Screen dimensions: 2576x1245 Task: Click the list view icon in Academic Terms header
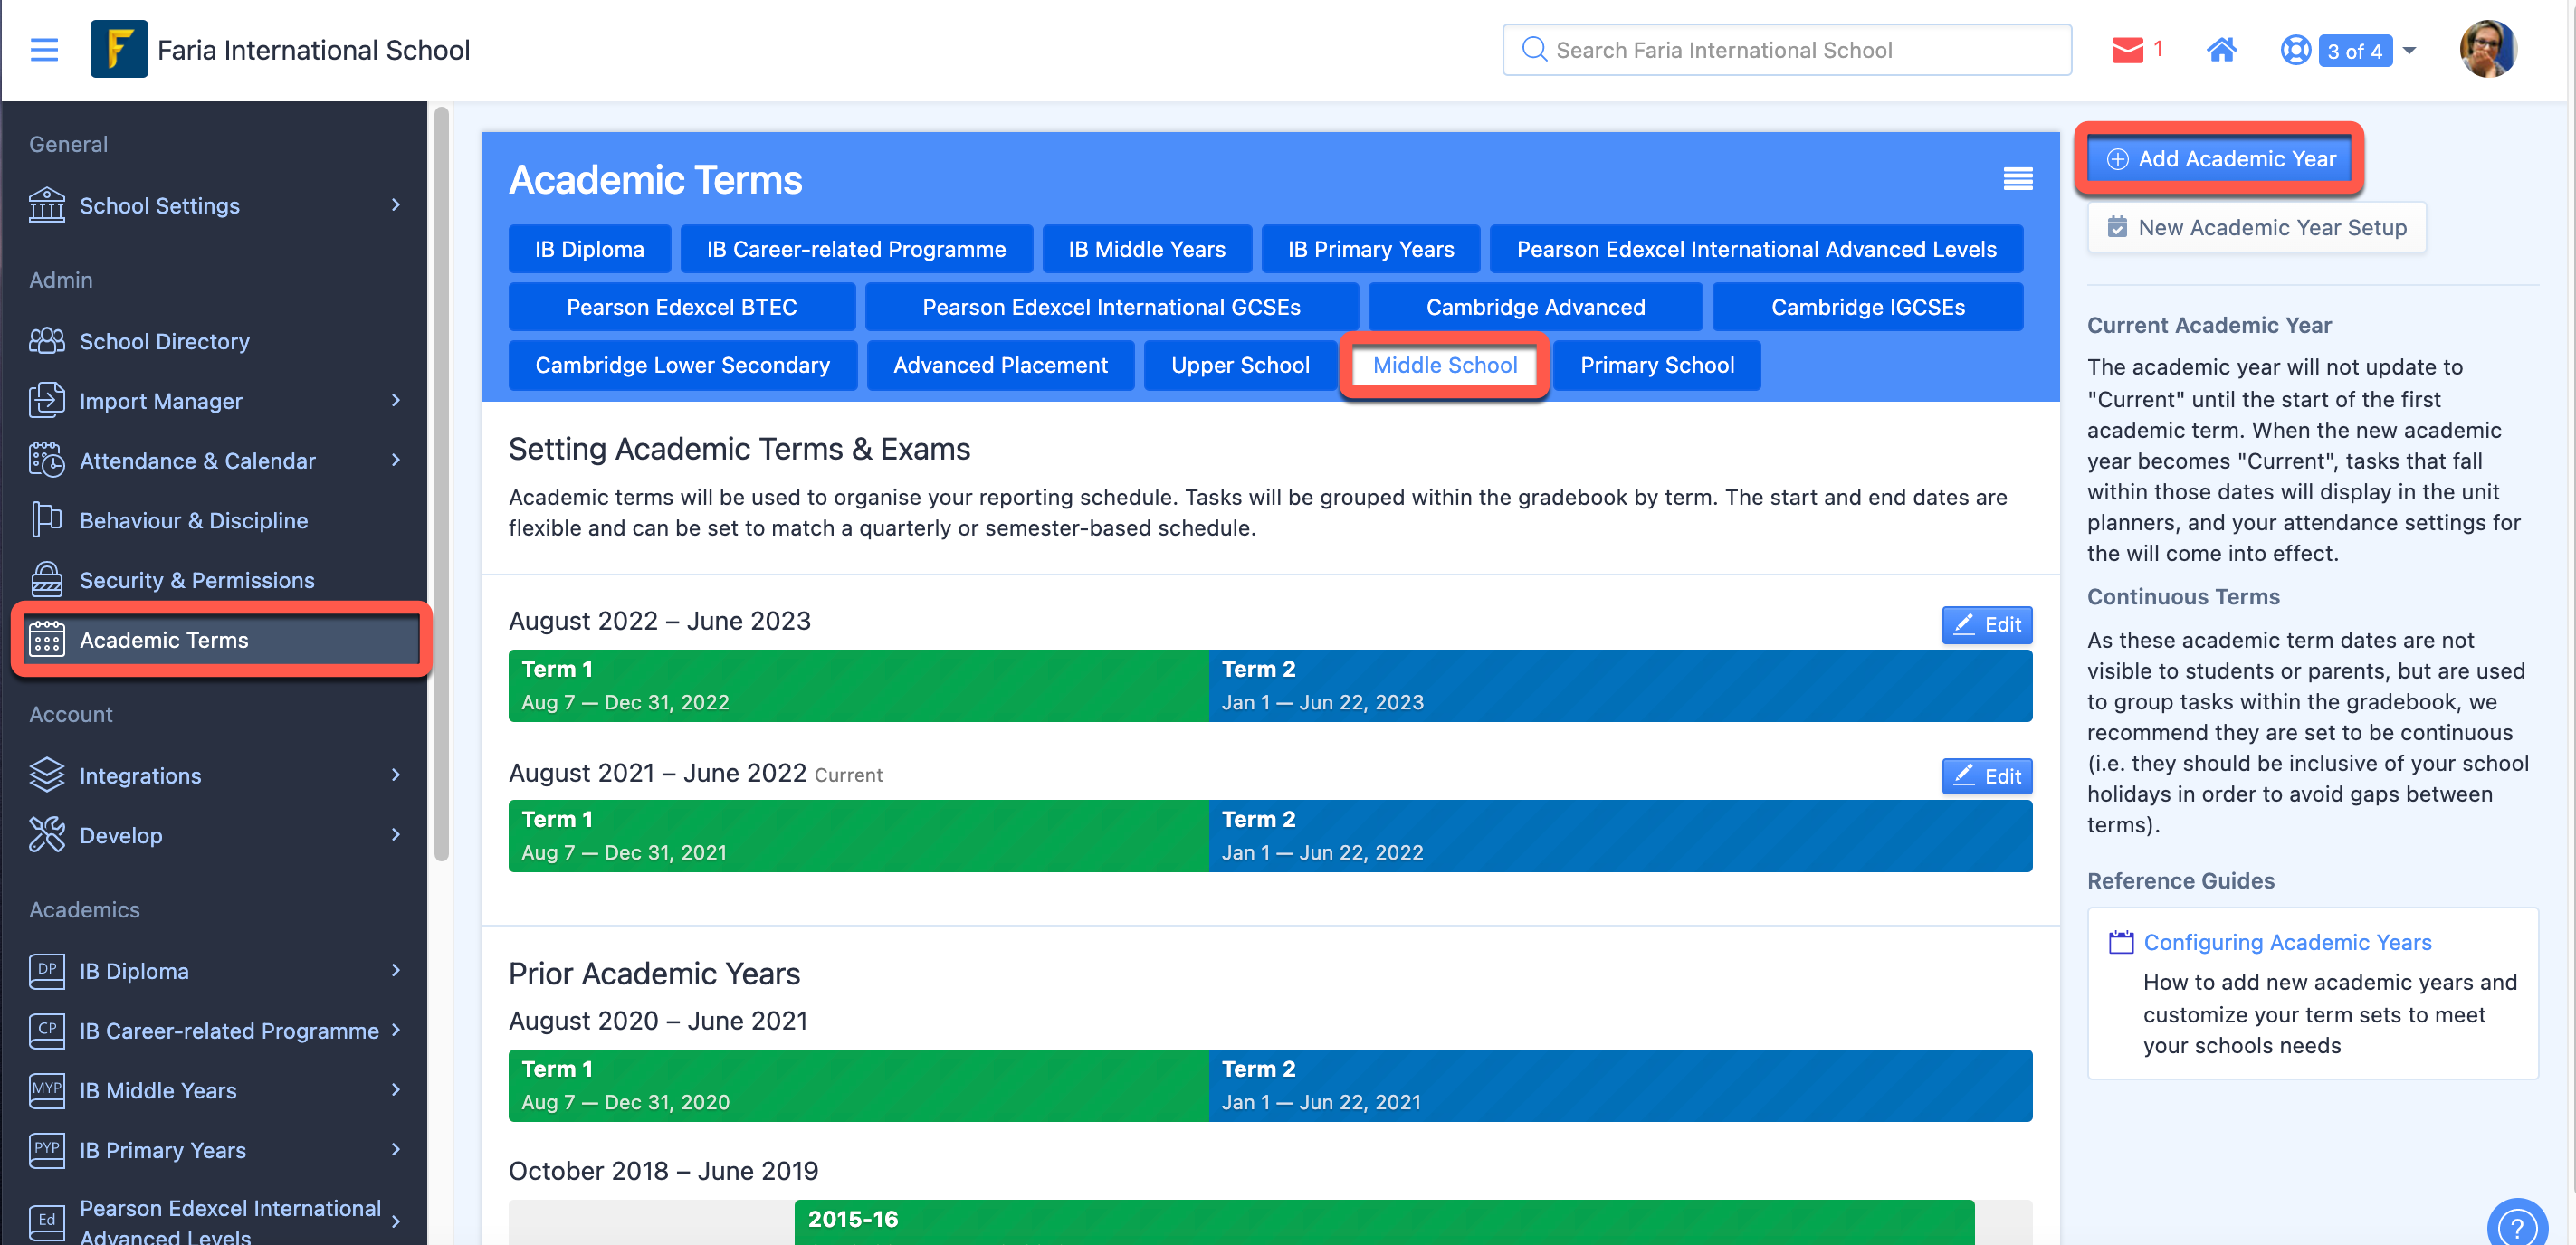pos(2017,179)
